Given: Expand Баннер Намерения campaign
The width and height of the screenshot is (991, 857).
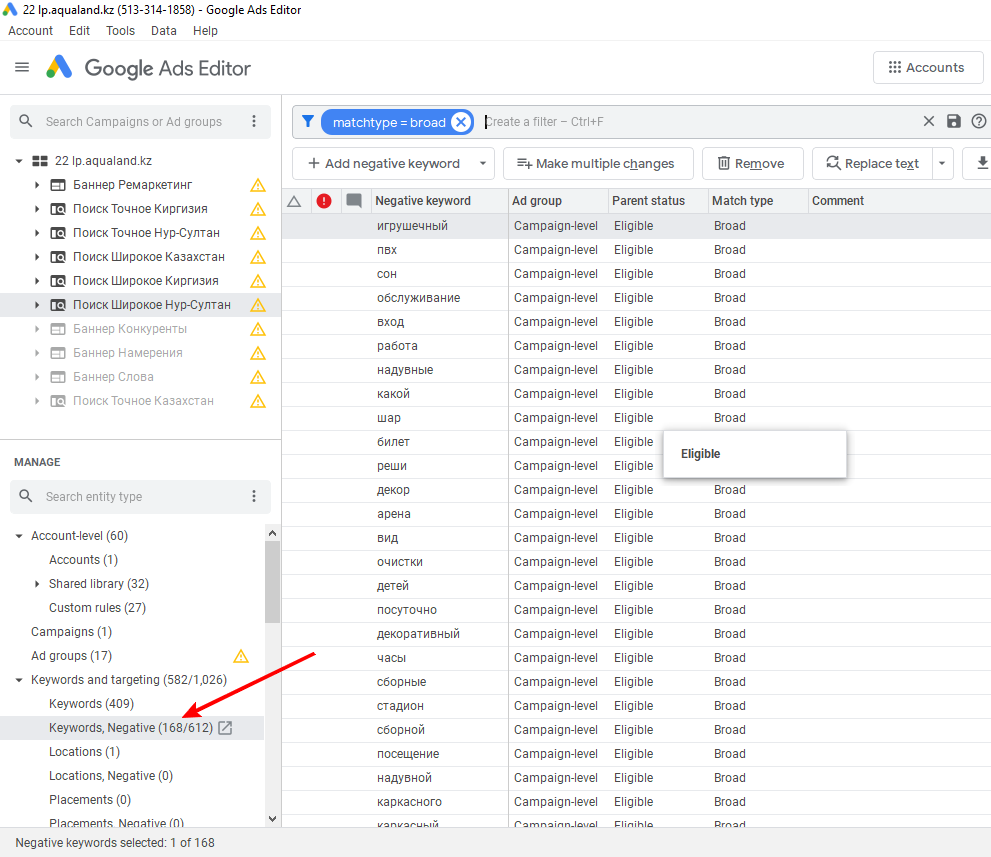Looking at the screenshot, I should (37, 353).
